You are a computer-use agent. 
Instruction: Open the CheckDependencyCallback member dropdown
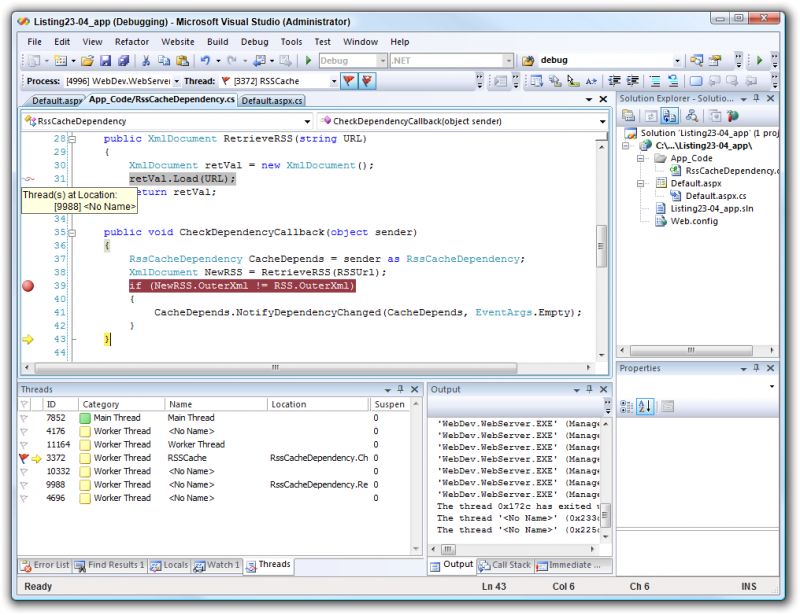[602, 121]
